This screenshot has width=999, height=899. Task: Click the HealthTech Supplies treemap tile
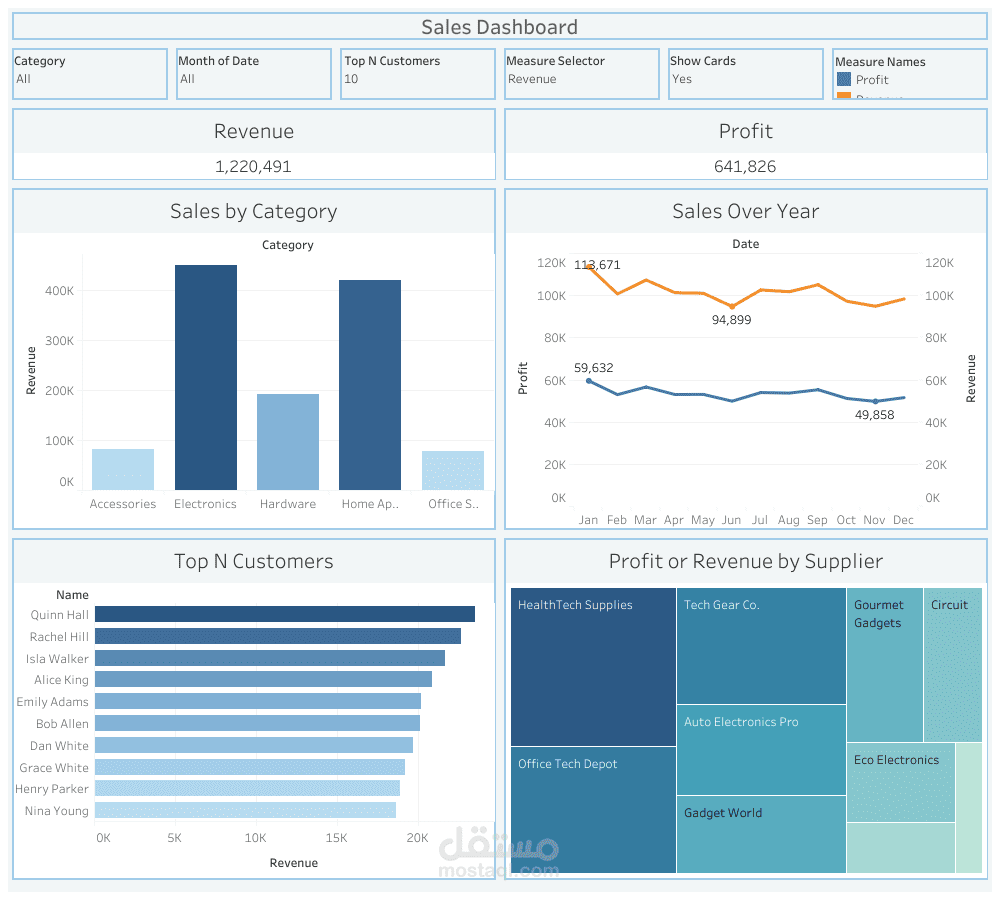tap(593, 667)
